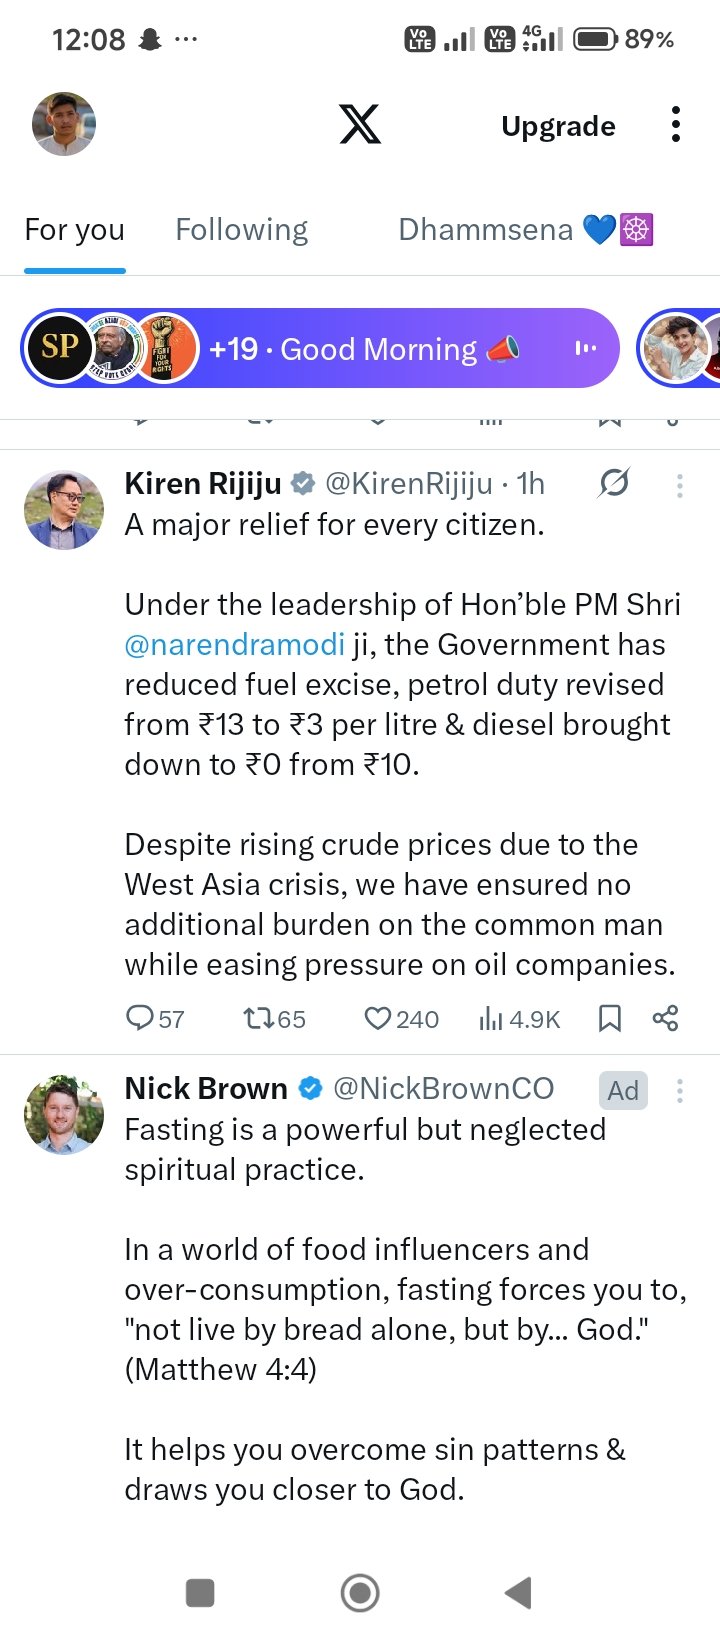Open more options for Kiren Rijiju's tweet
This screenshot has width=720, height=1640.
pos(680,485)
